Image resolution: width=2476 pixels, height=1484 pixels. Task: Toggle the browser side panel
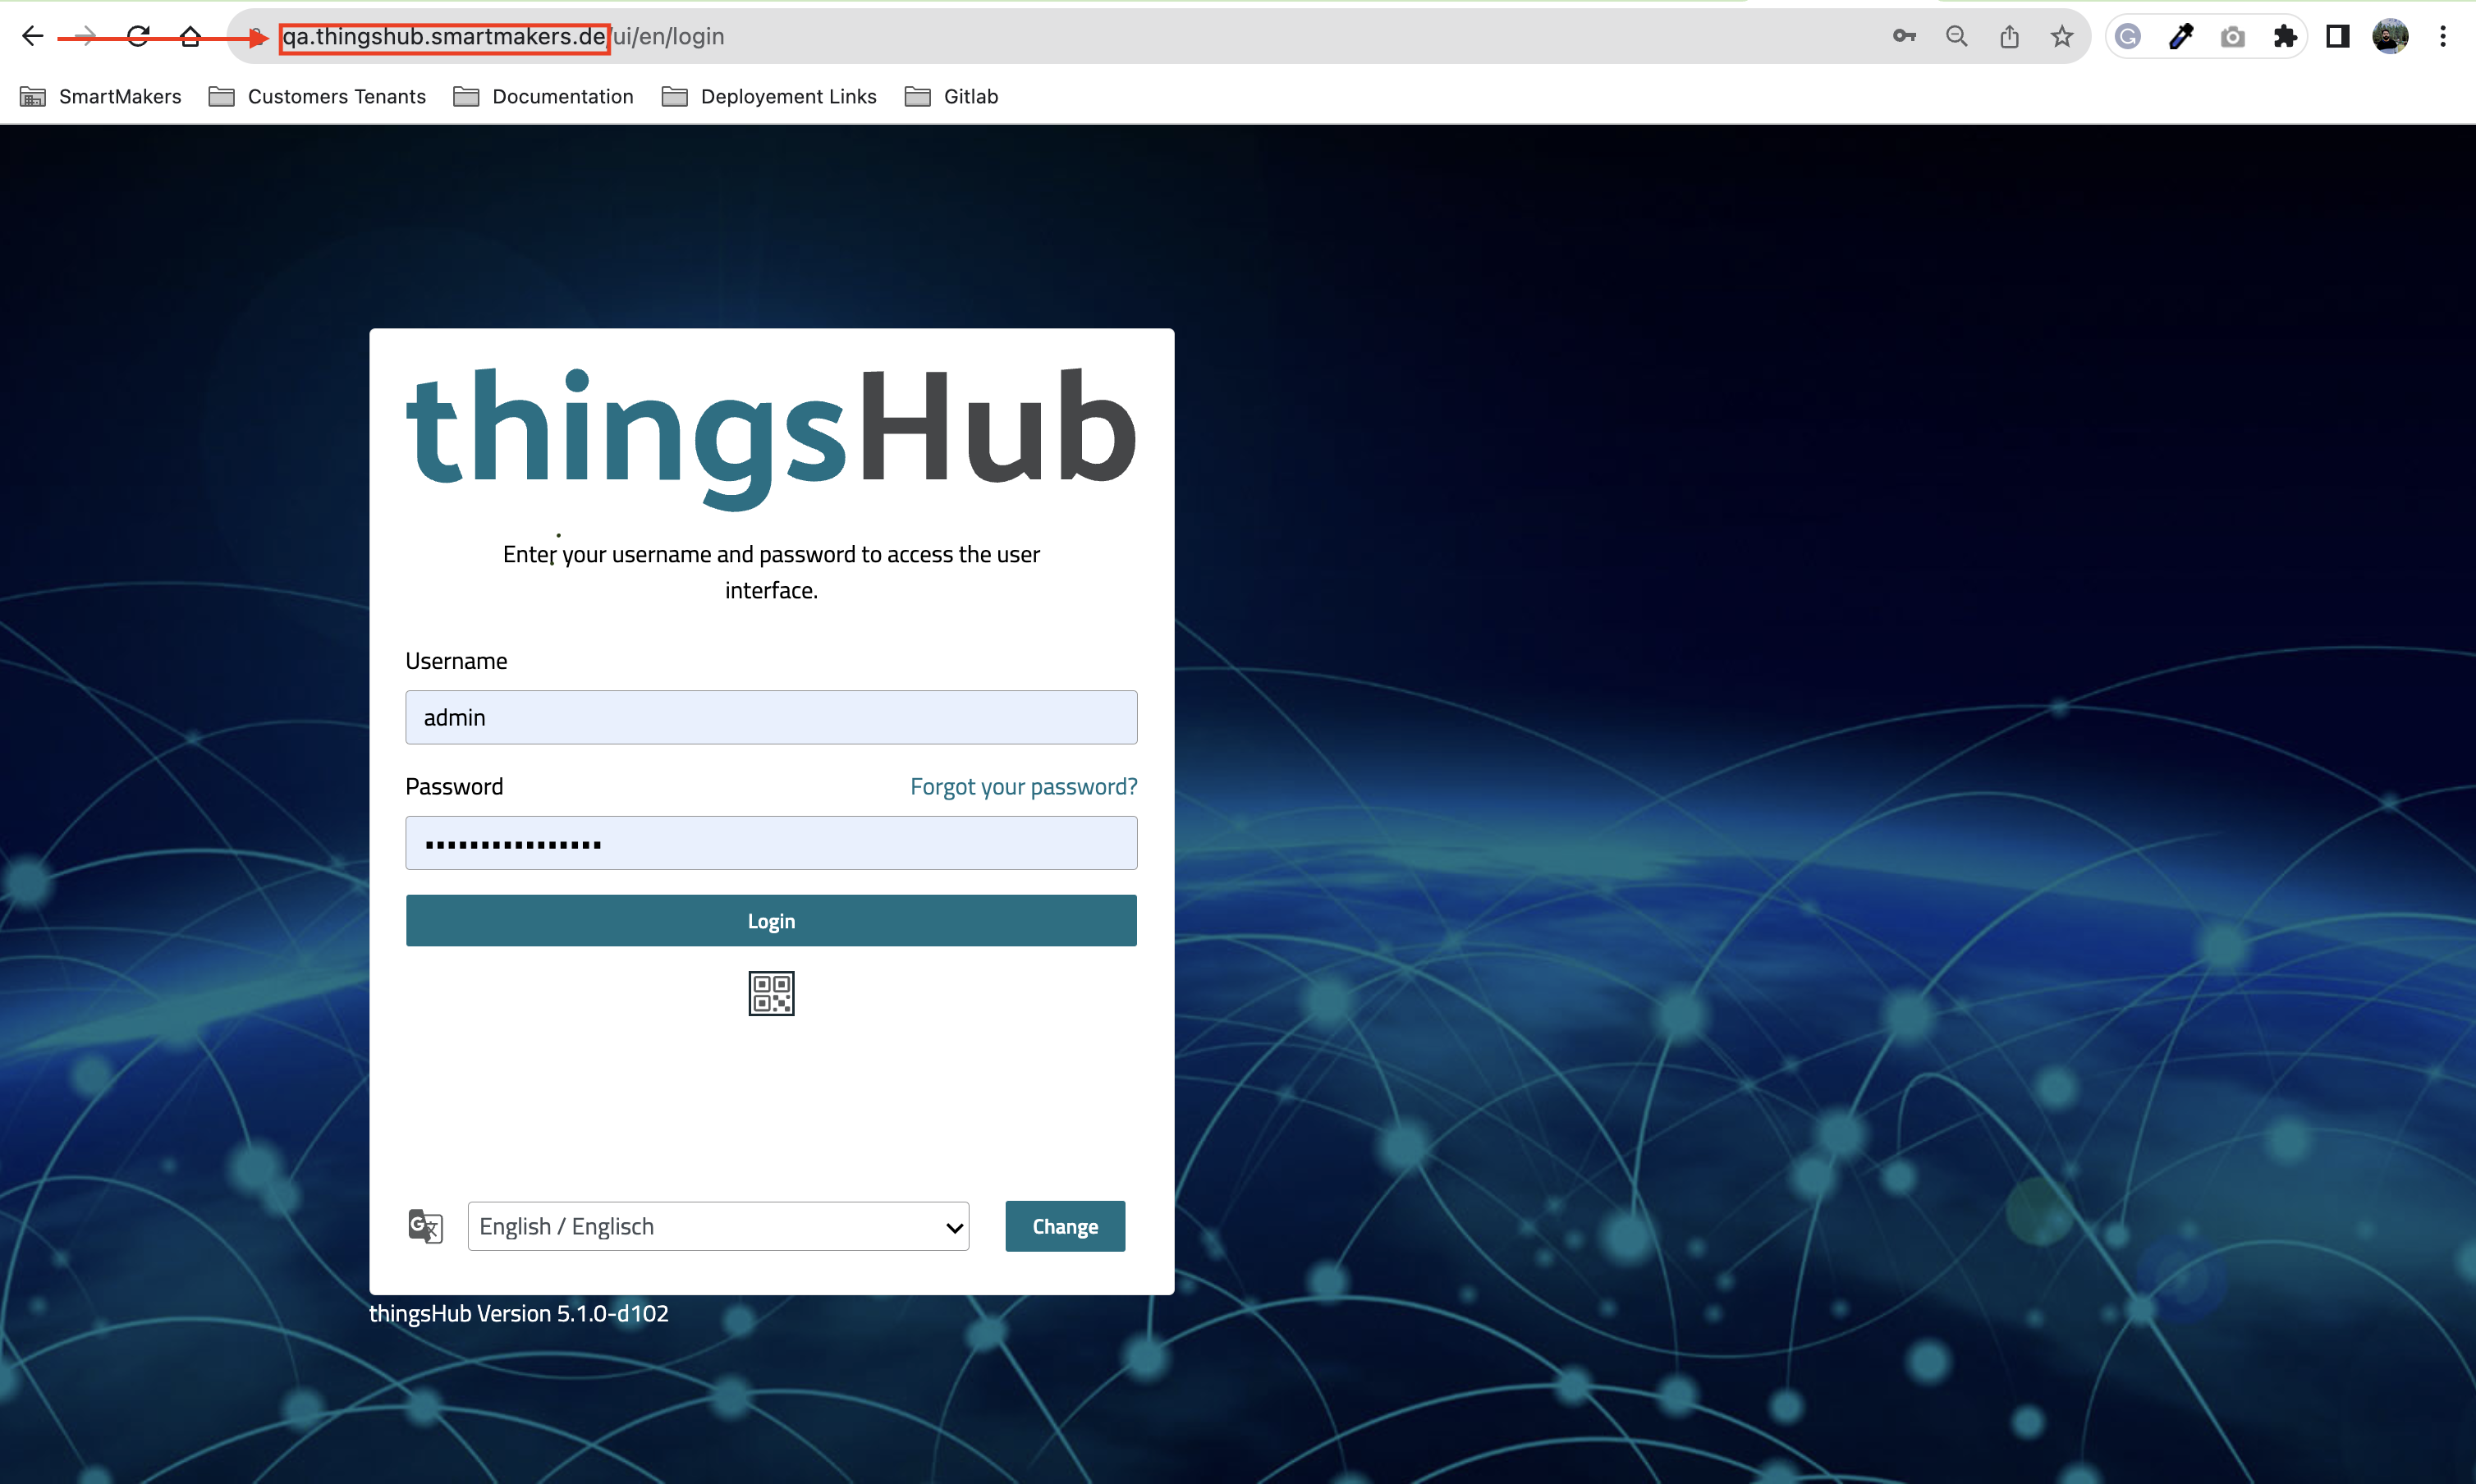coord(2337,37)
